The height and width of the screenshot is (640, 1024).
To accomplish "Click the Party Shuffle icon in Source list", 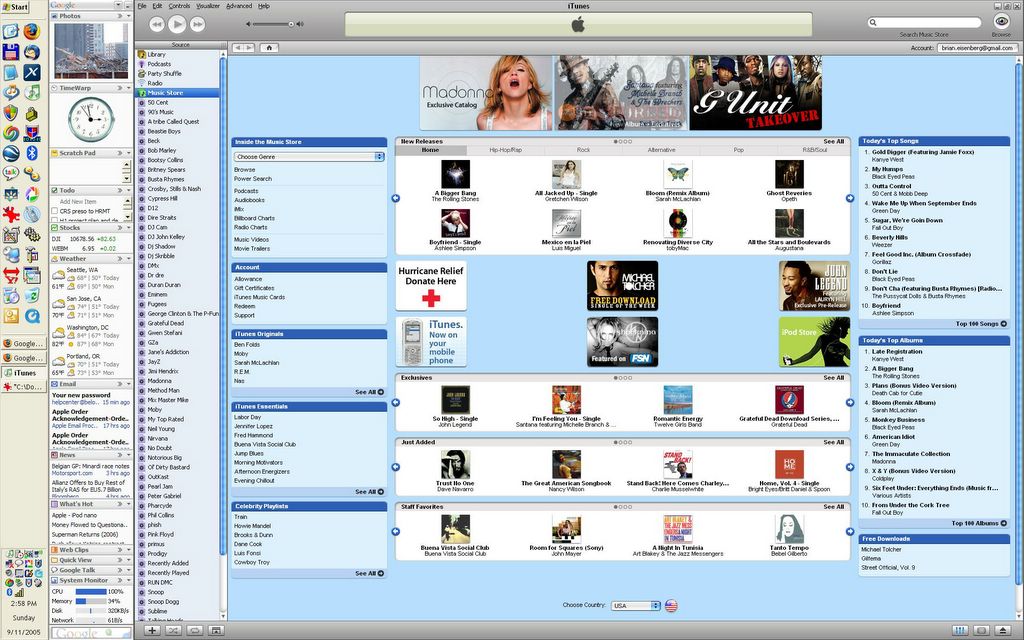I will click(x=142, y=74).
